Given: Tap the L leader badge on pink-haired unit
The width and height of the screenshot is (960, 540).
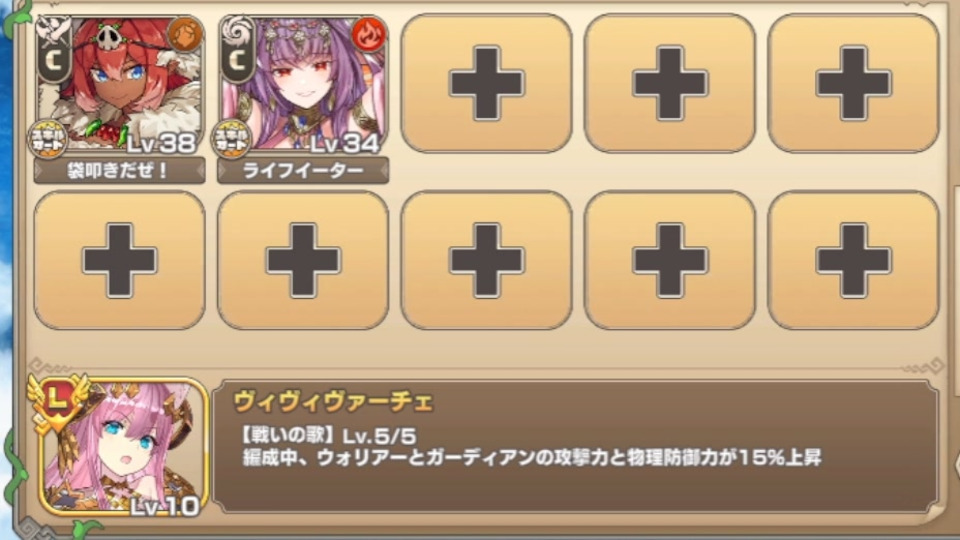Looking at the screenshot, I should coord(58,401).
